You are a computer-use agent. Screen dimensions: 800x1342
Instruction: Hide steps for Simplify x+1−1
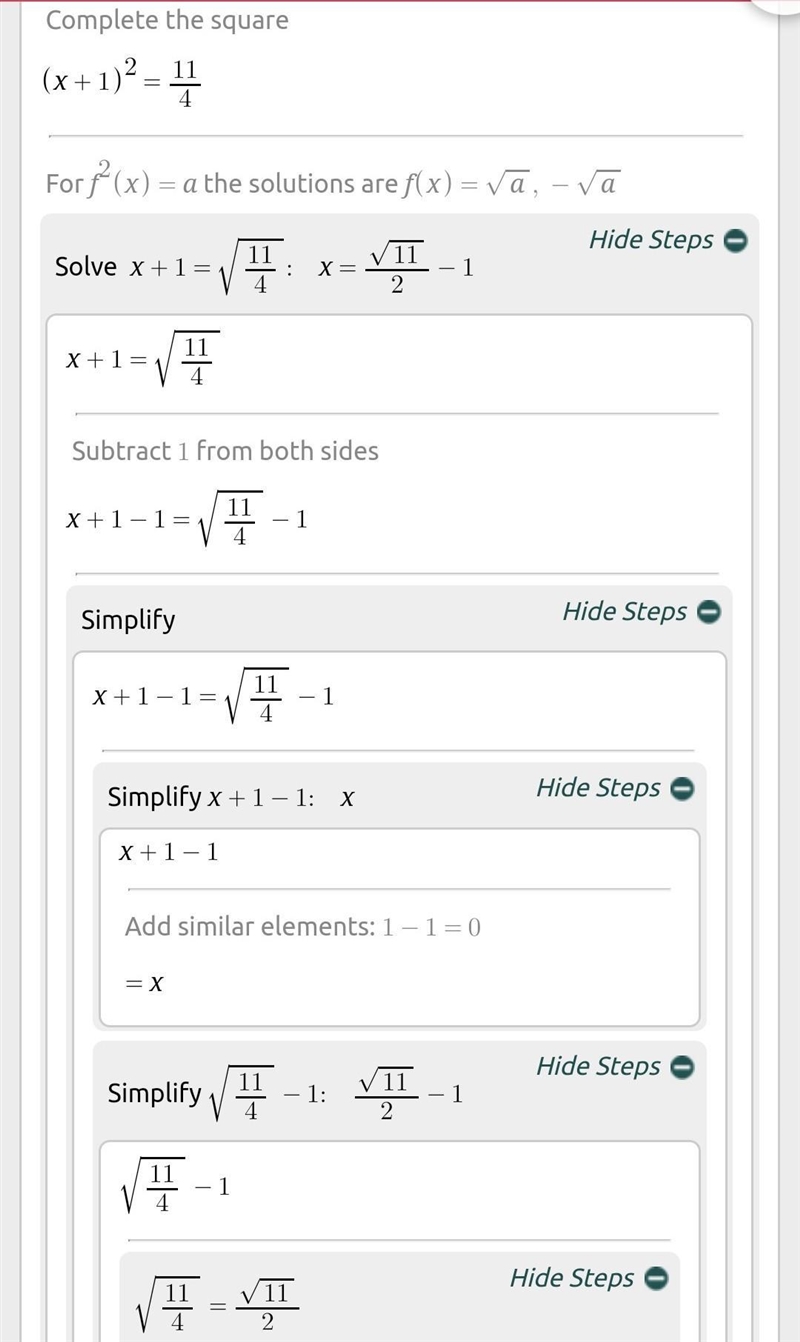click(598, 788)
